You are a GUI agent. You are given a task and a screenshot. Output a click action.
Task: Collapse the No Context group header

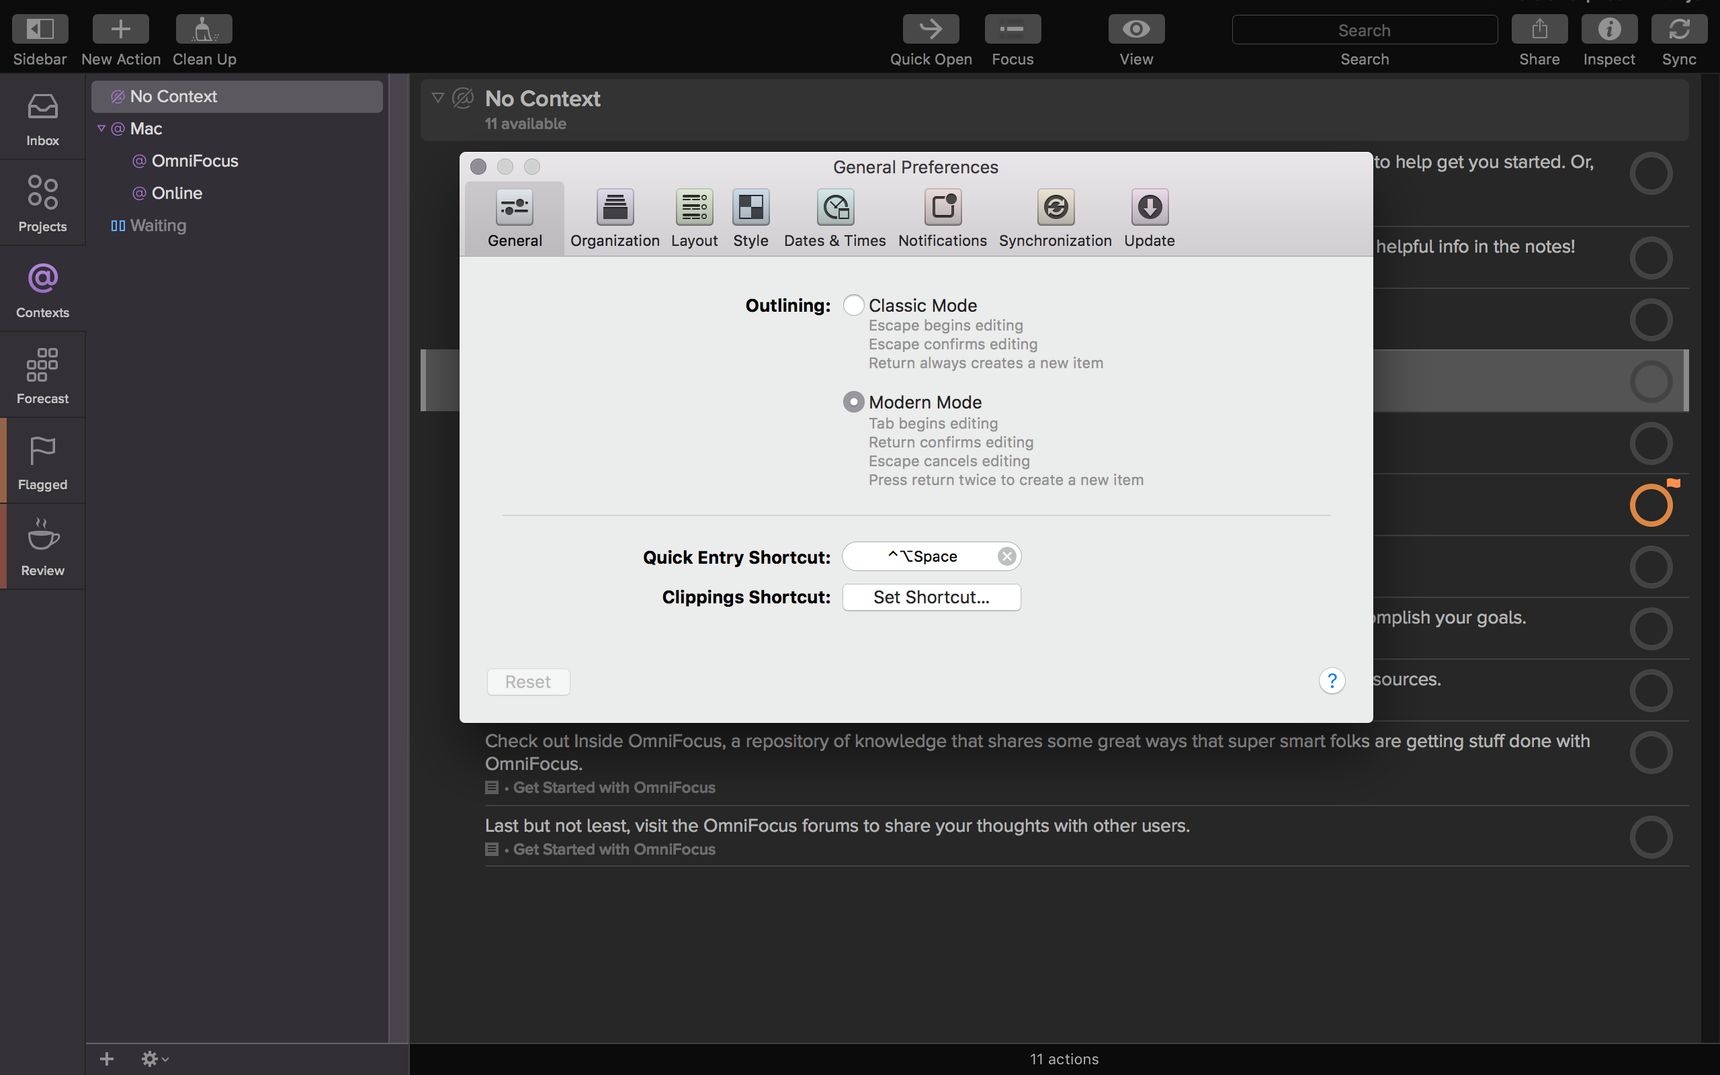point(437,98)
